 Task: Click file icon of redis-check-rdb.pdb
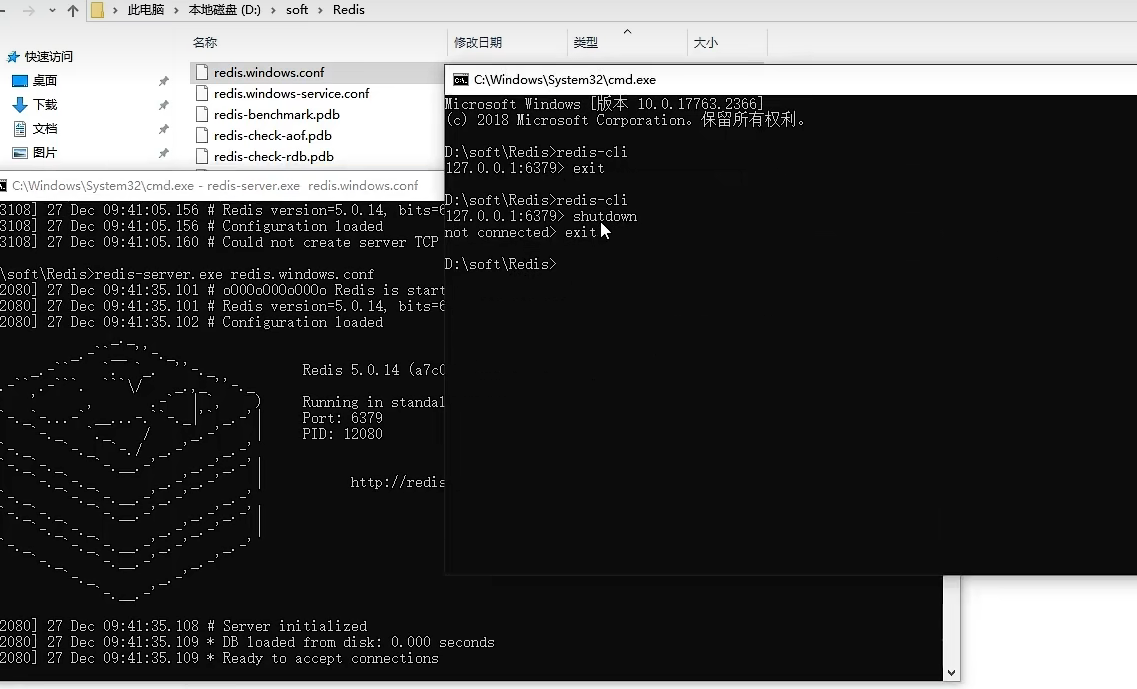[x=202, y=157]
